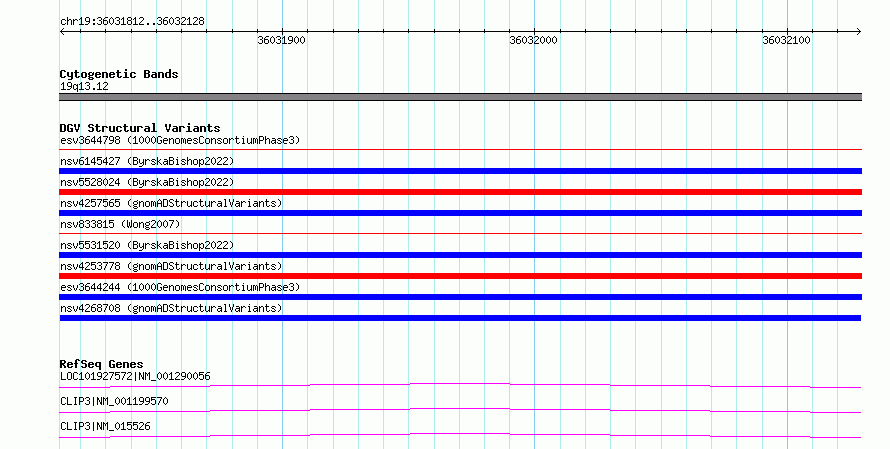Click the 36032100 ruler position label
This screenshot has width=890, height=449.
[x=786, y=40]
